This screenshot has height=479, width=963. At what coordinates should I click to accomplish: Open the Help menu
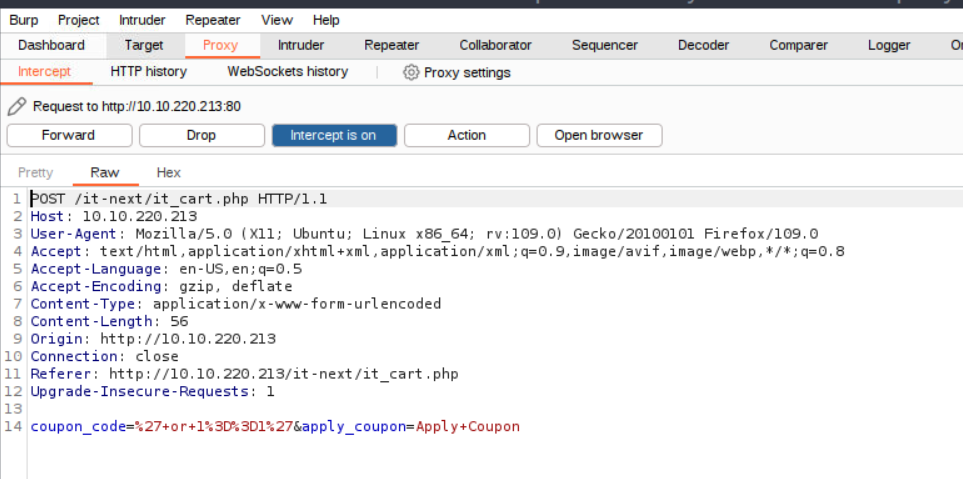tap(326, 20)
